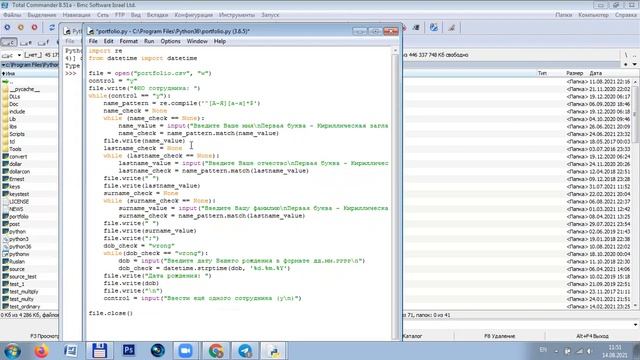
Task: Open the Format menu in IDLE editor
Action: coord(129,41)
